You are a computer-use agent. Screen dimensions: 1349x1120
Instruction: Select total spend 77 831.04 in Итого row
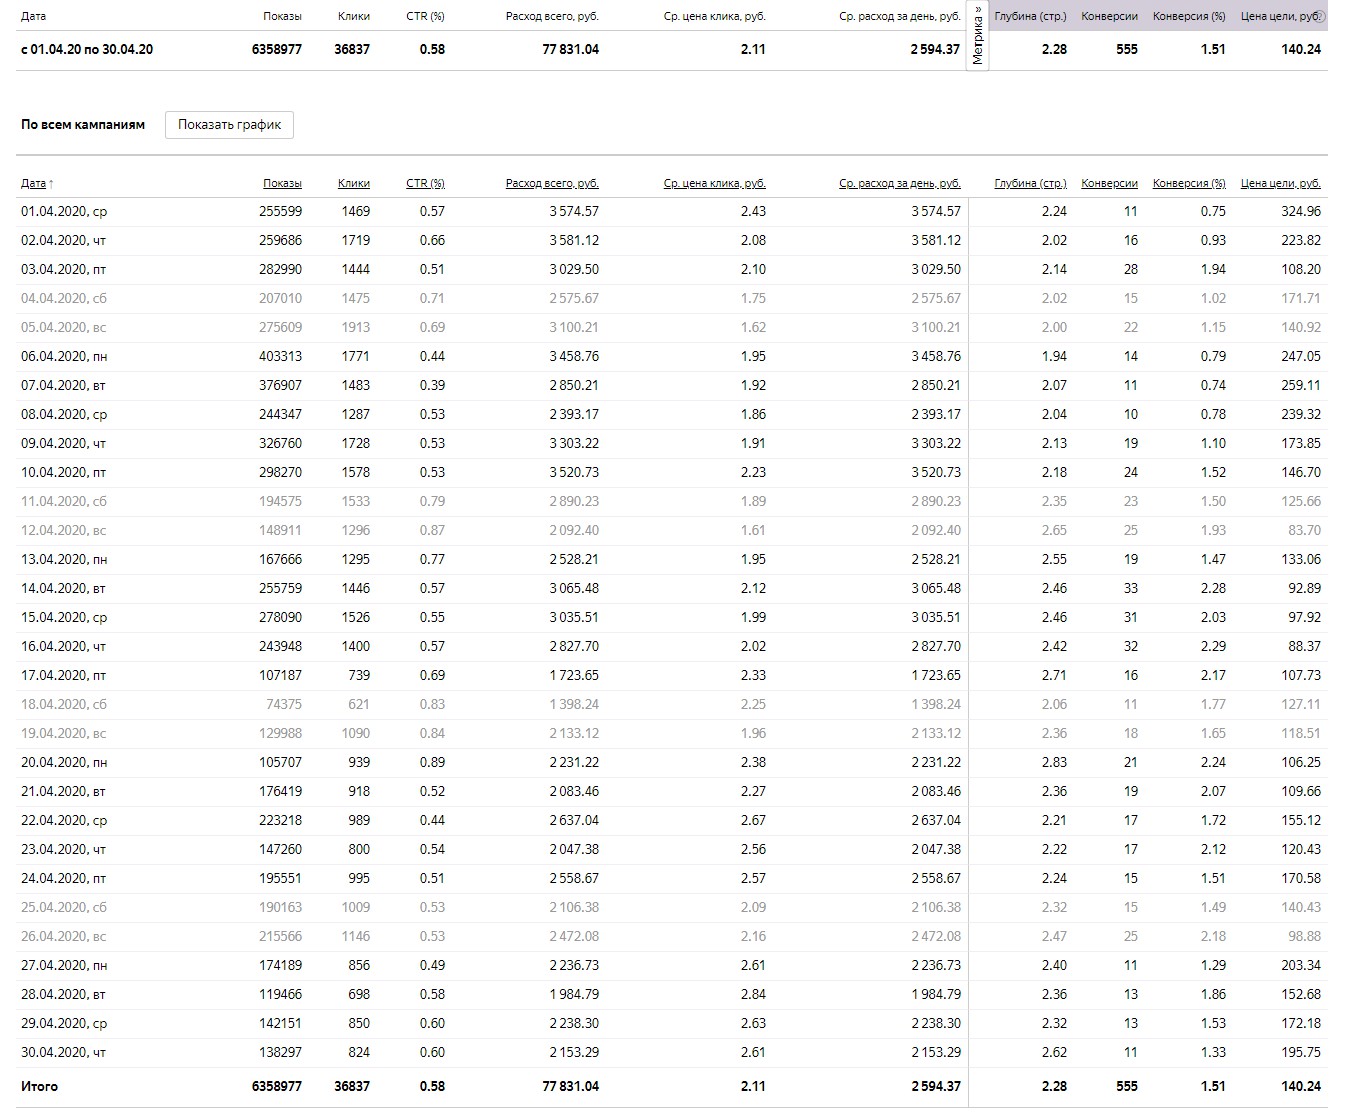point(571,1086)
